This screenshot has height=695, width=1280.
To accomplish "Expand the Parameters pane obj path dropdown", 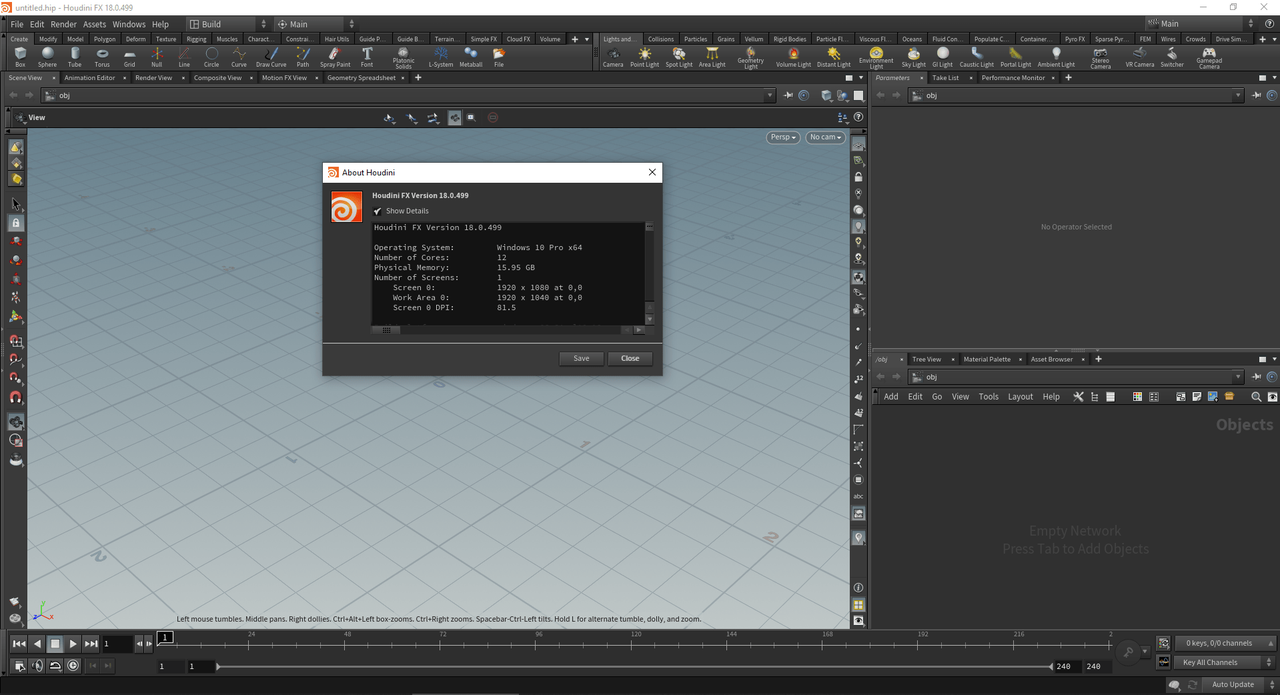I will point(1238,96).
